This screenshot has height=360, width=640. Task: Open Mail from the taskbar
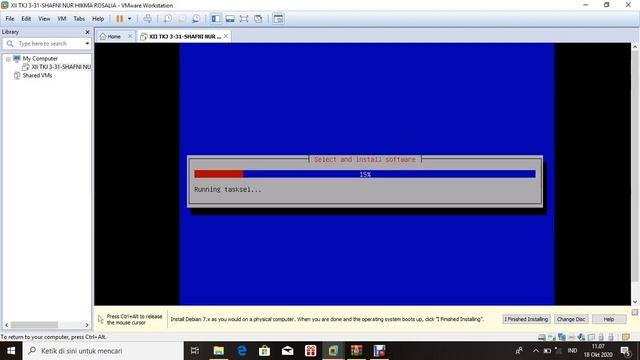pos(287,351)
